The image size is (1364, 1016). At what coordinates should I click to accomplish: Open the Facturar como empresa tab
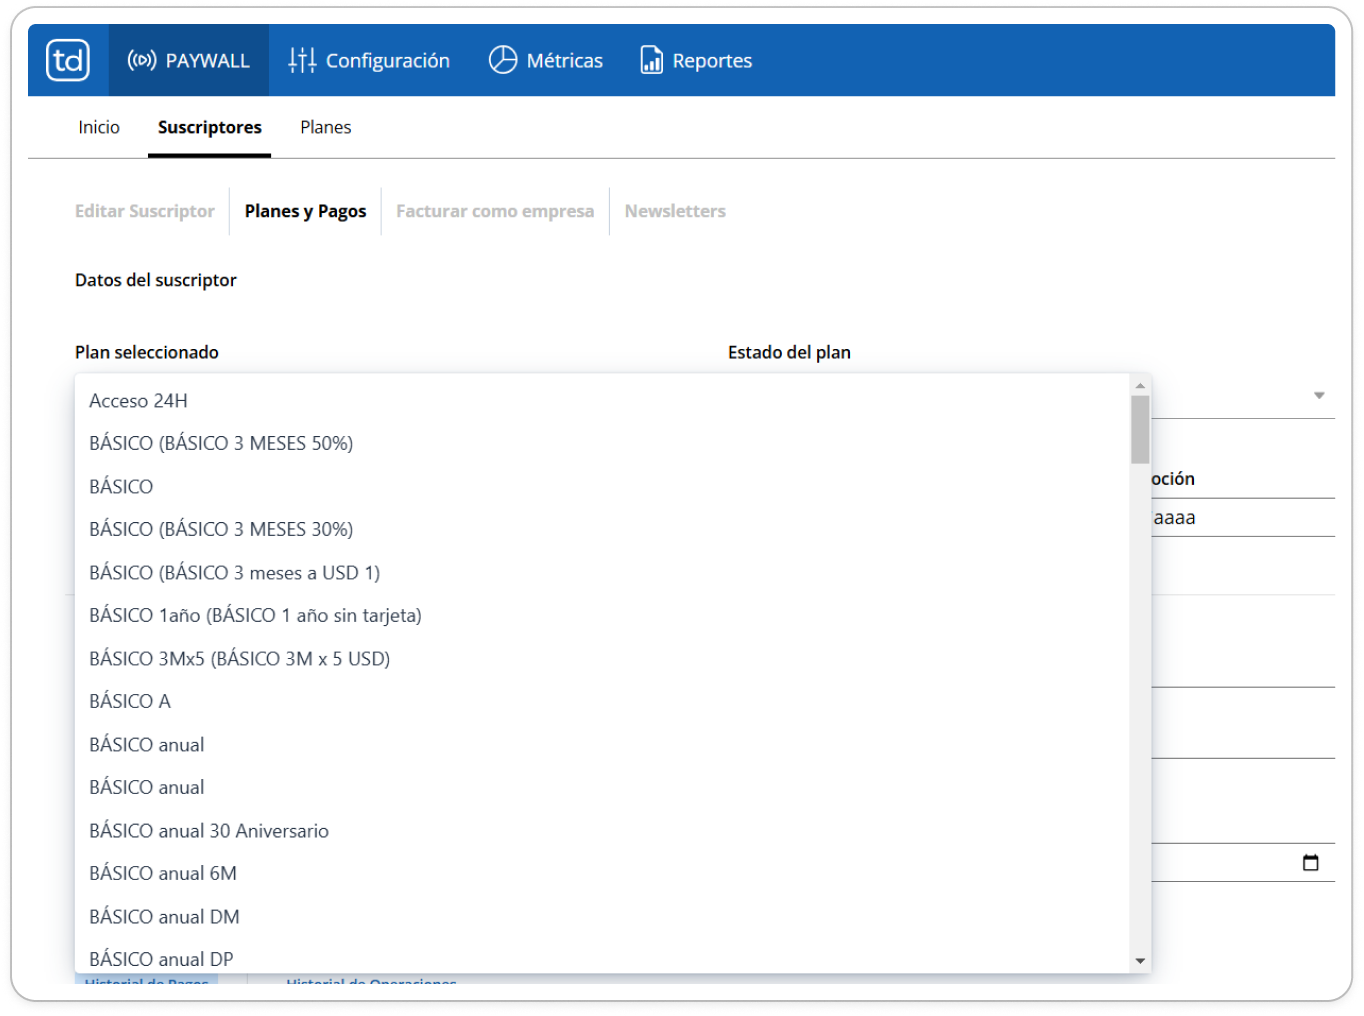(495, 211)
